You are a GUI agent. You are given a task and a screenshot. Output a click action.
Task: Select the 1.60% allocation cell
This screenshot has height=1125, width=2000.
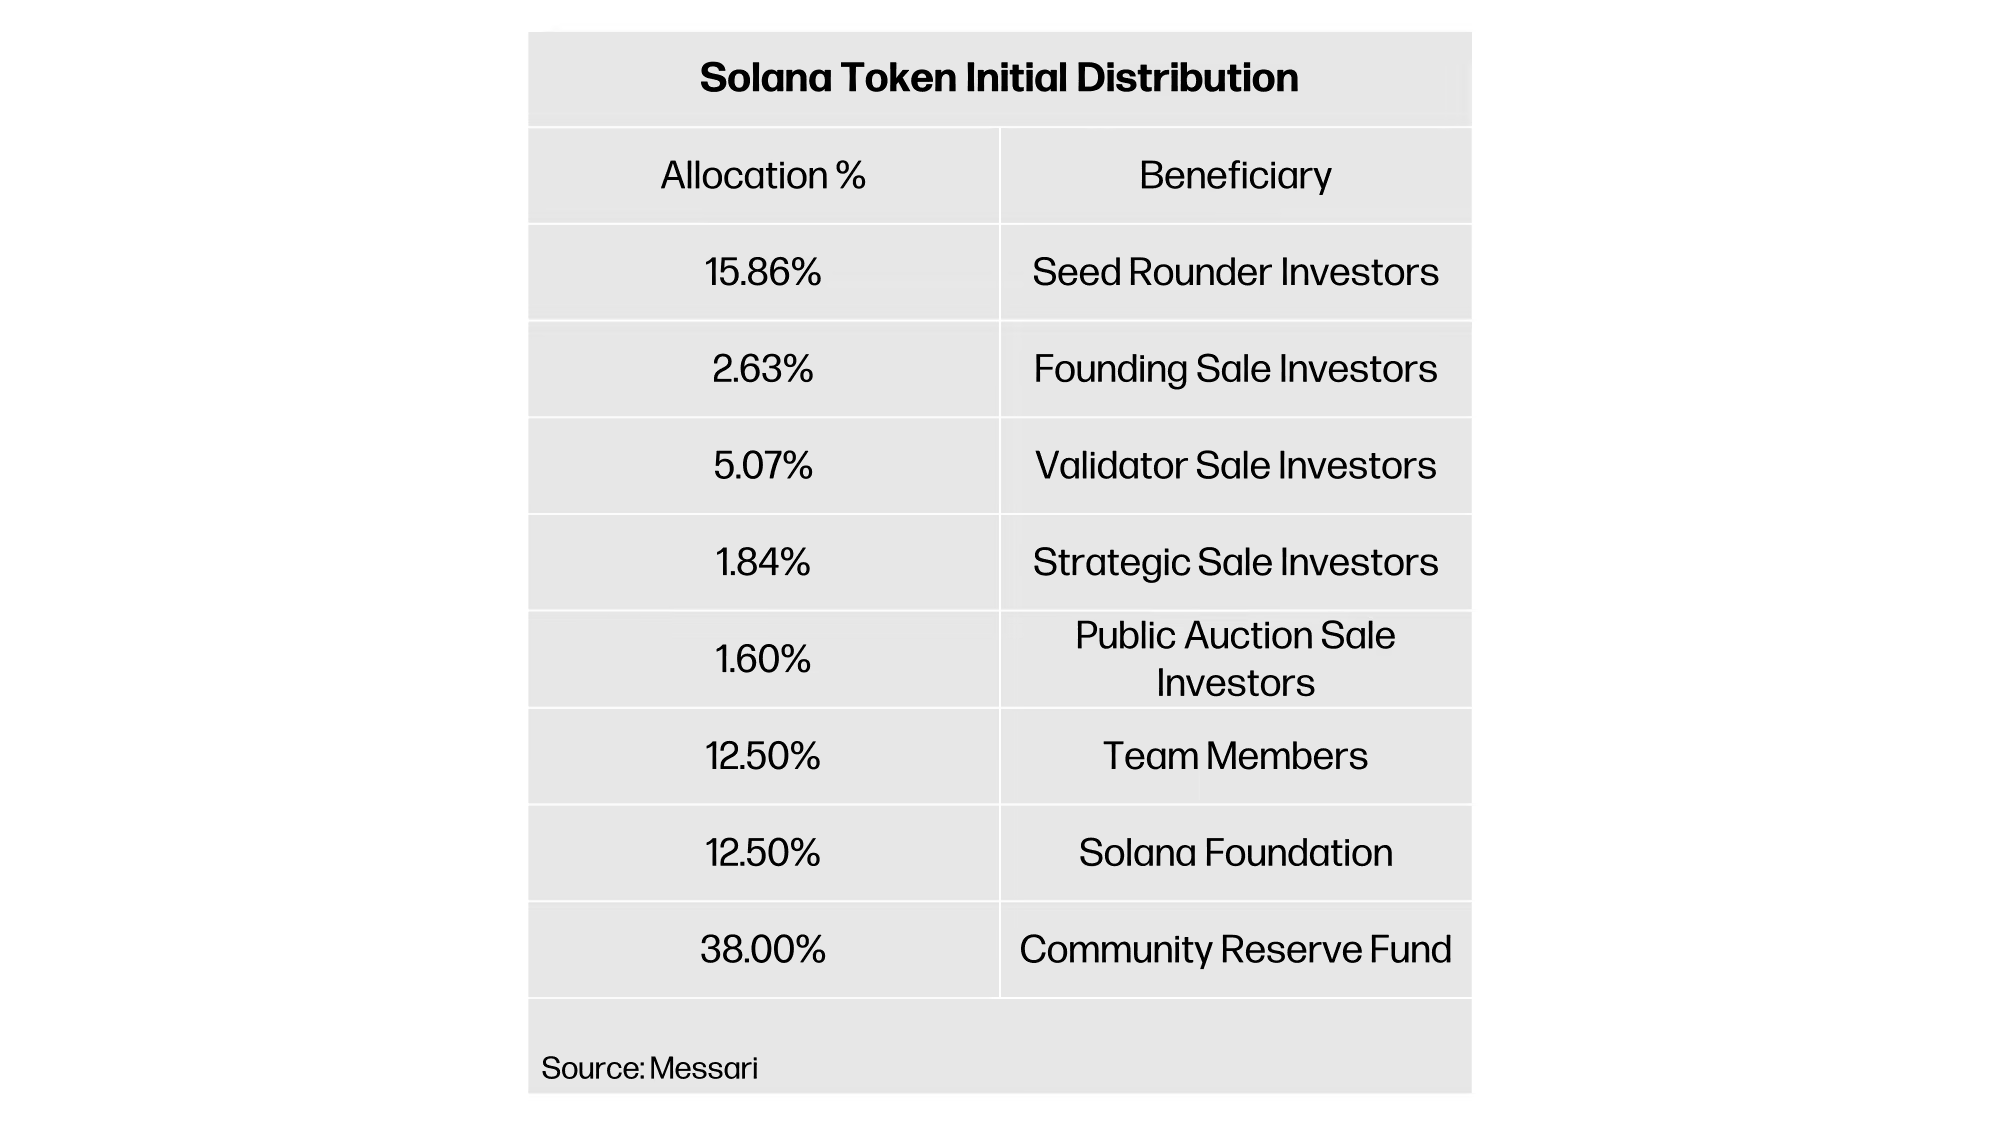coord(763,659)
